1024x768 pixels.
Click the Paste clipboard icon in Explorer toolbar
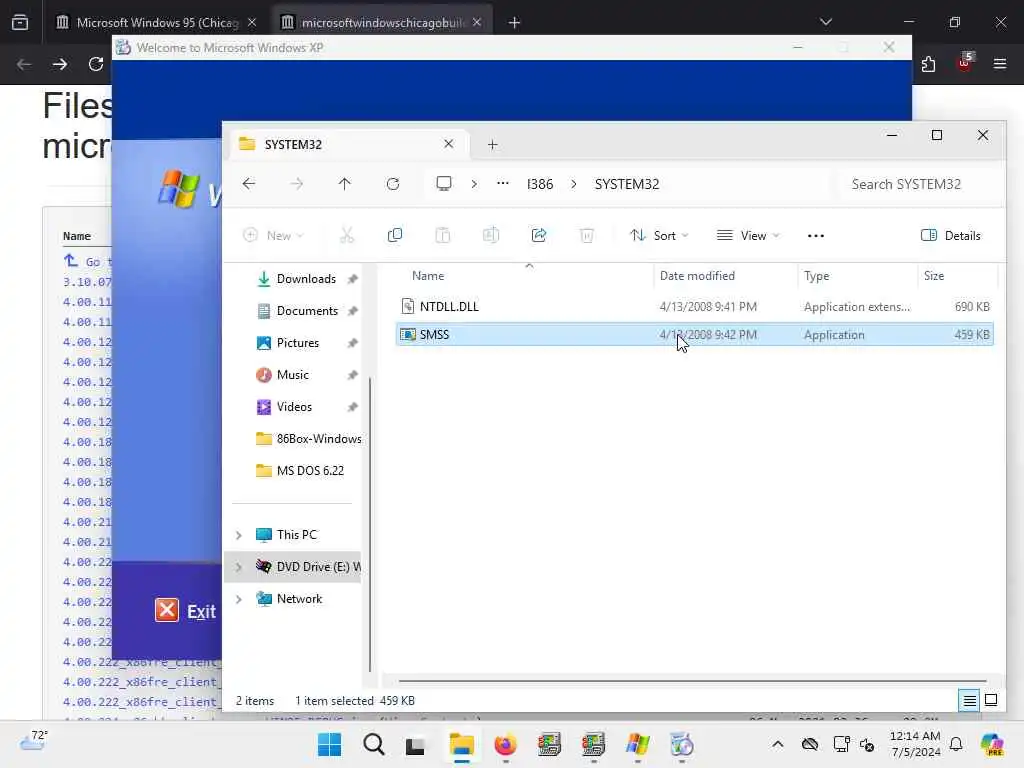443,236
